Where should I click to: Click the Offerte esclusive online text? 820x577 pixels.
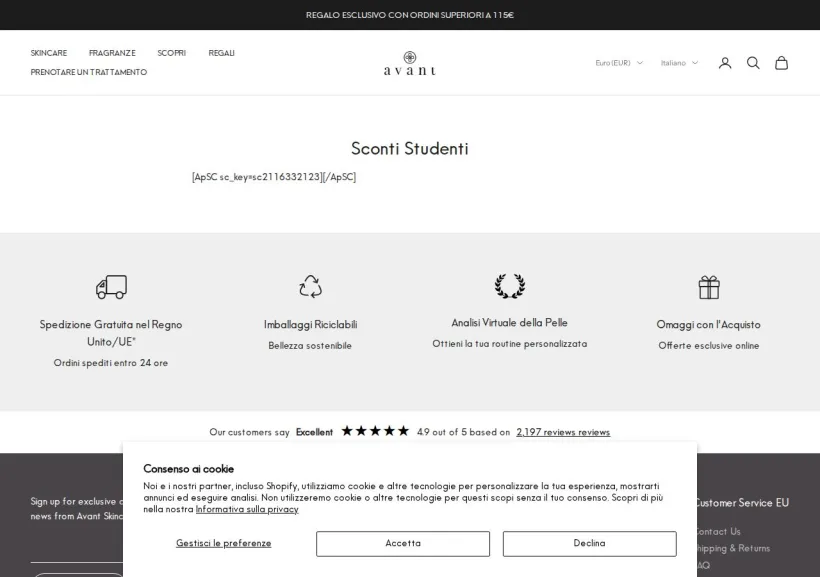[709, 346]
